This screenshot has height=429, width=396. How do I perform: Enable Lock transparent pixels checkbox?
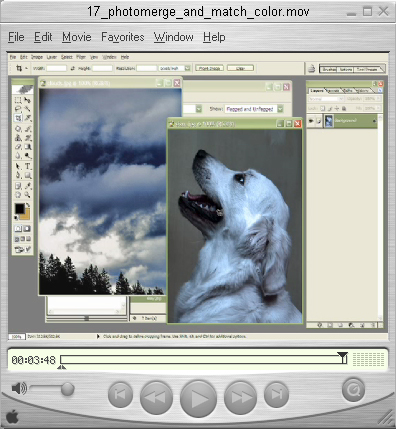tap(322, 108)
